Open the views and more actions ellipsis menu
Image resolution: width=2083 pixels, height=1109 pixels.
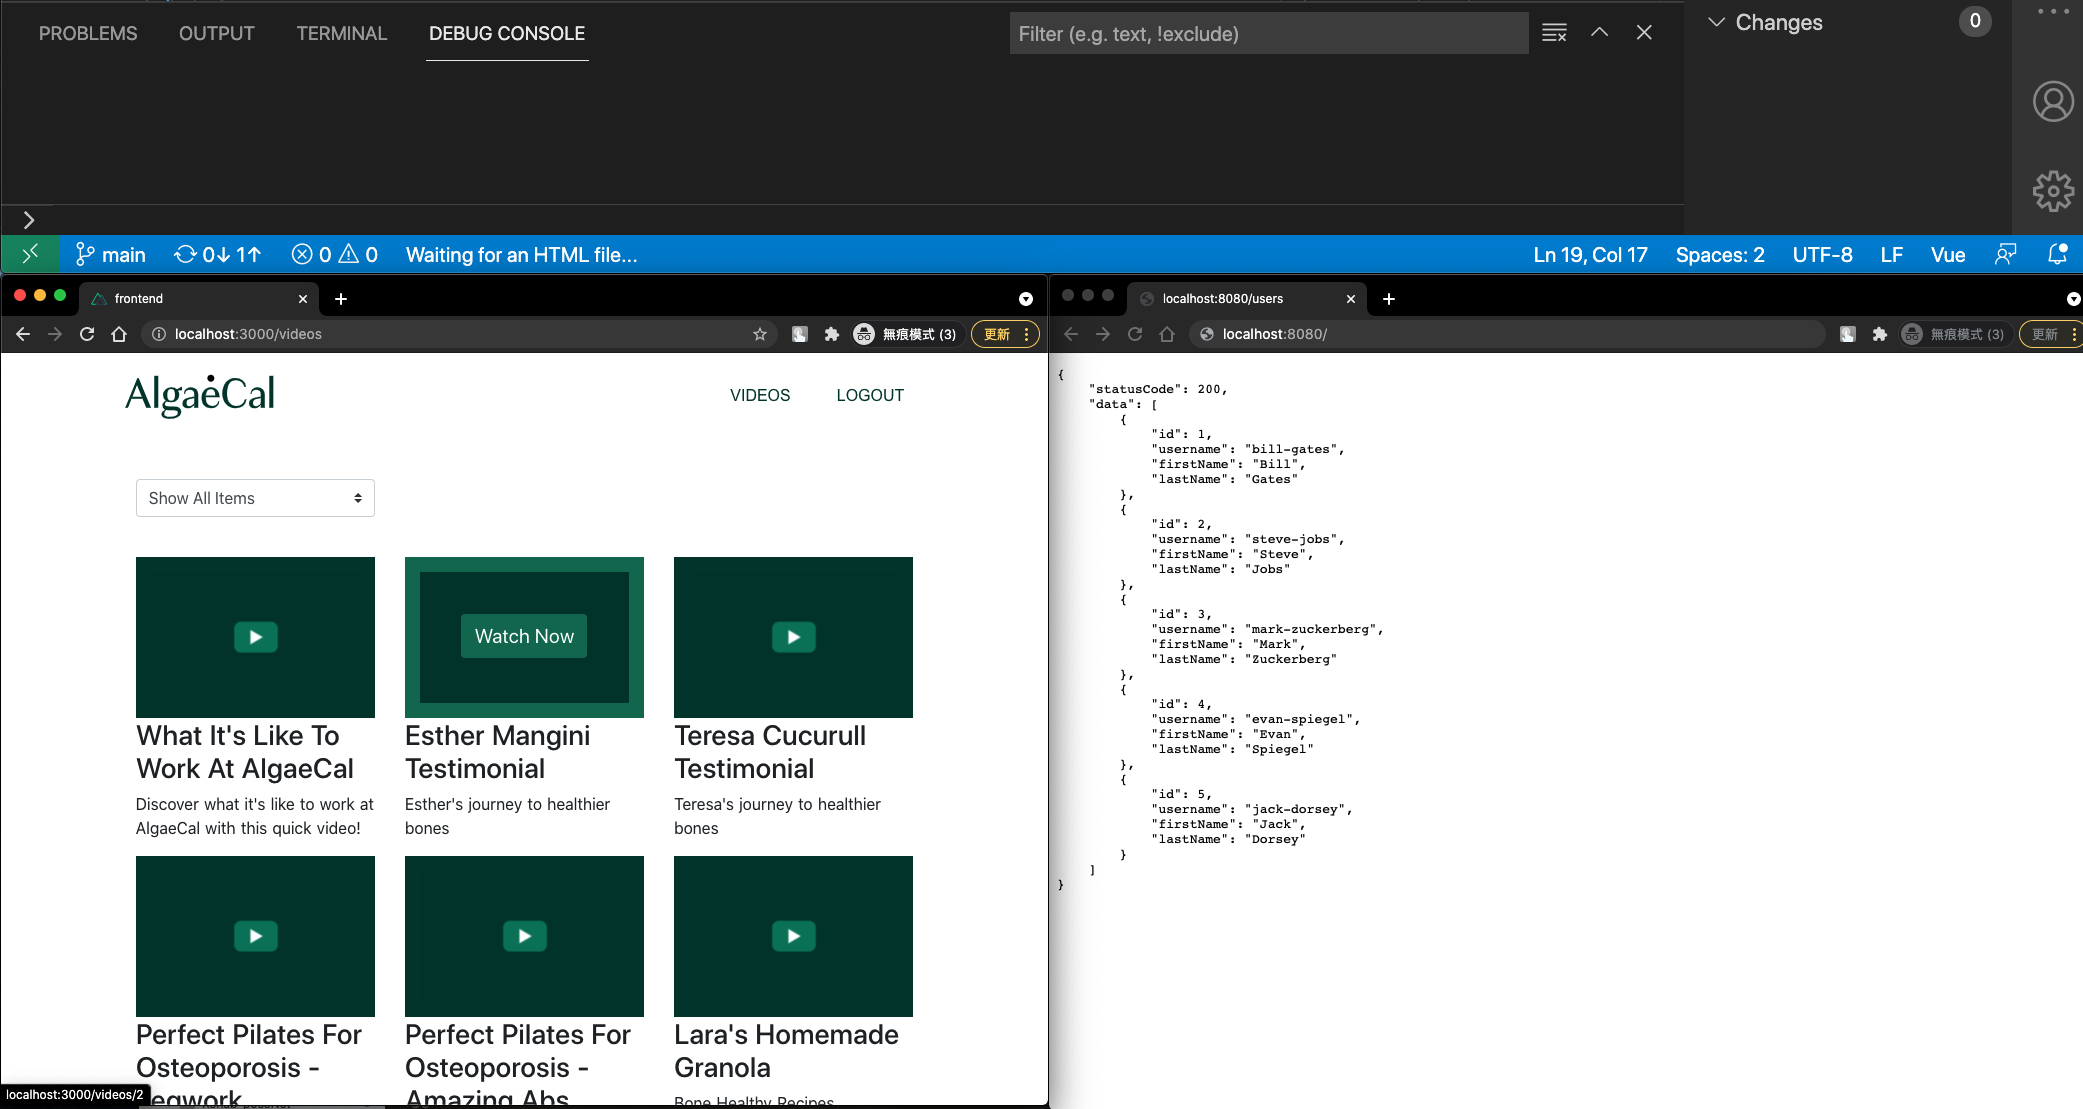(x=2053, y=12)
